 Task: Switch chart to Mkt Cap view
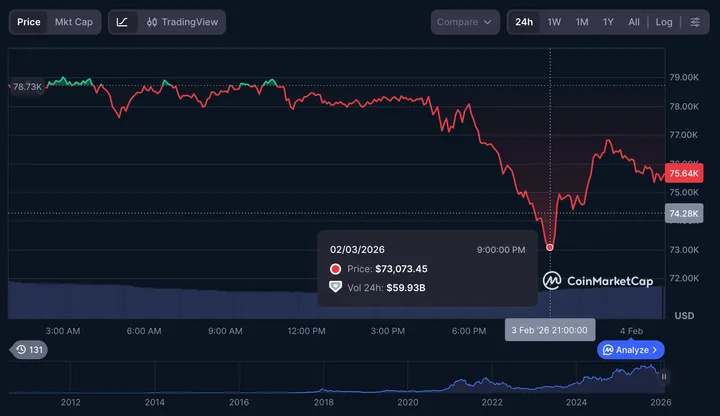(74, 22)
